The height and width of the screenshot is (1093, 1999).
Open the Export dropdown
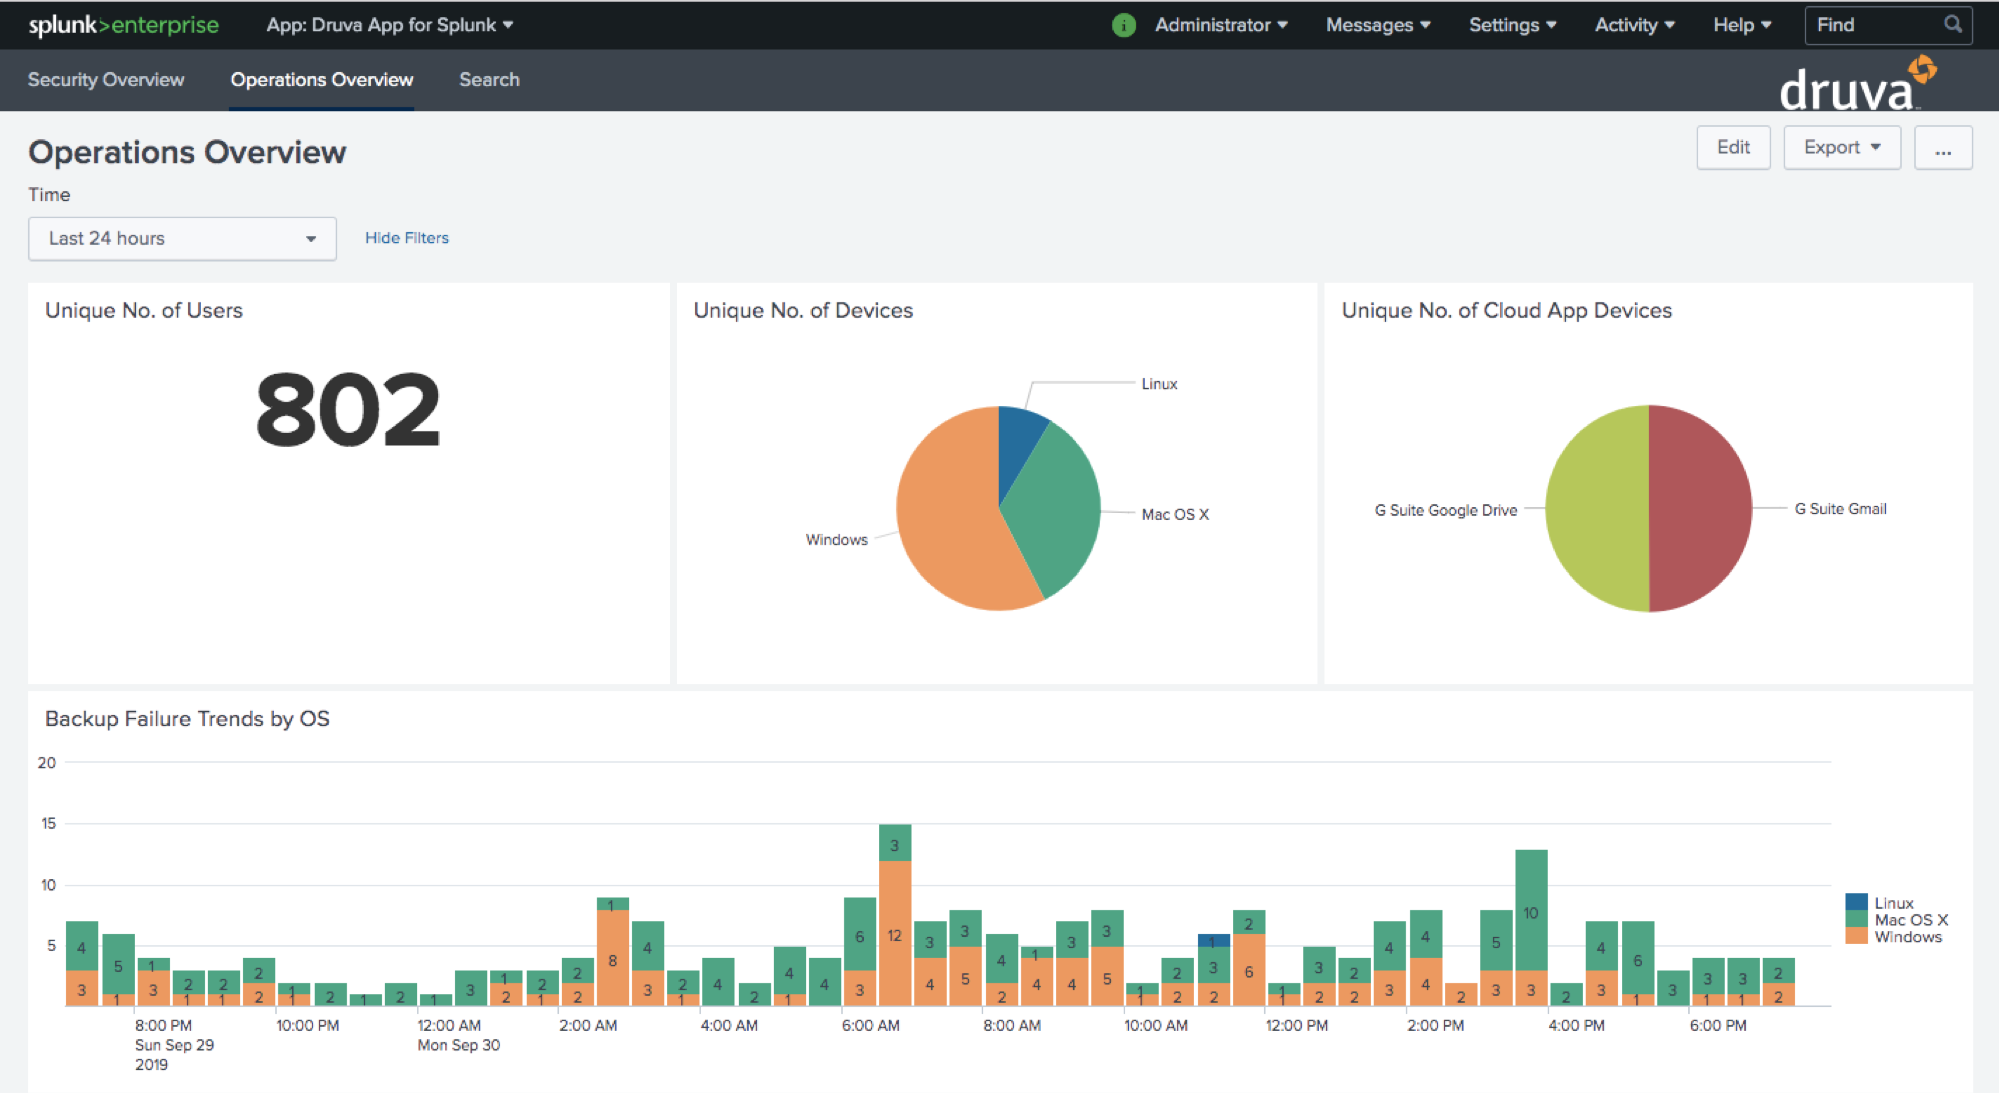point(1842,148)
